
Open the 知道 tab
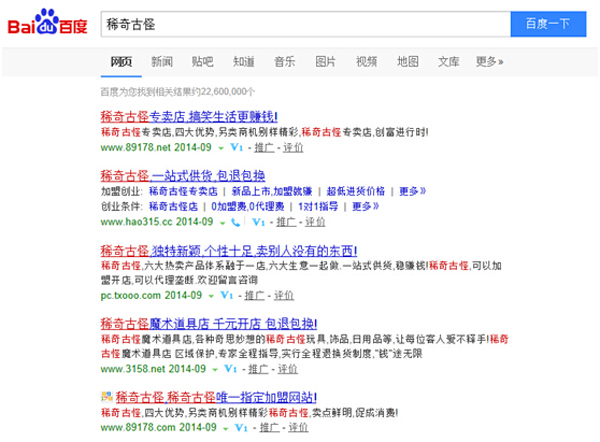pos(244,62)
